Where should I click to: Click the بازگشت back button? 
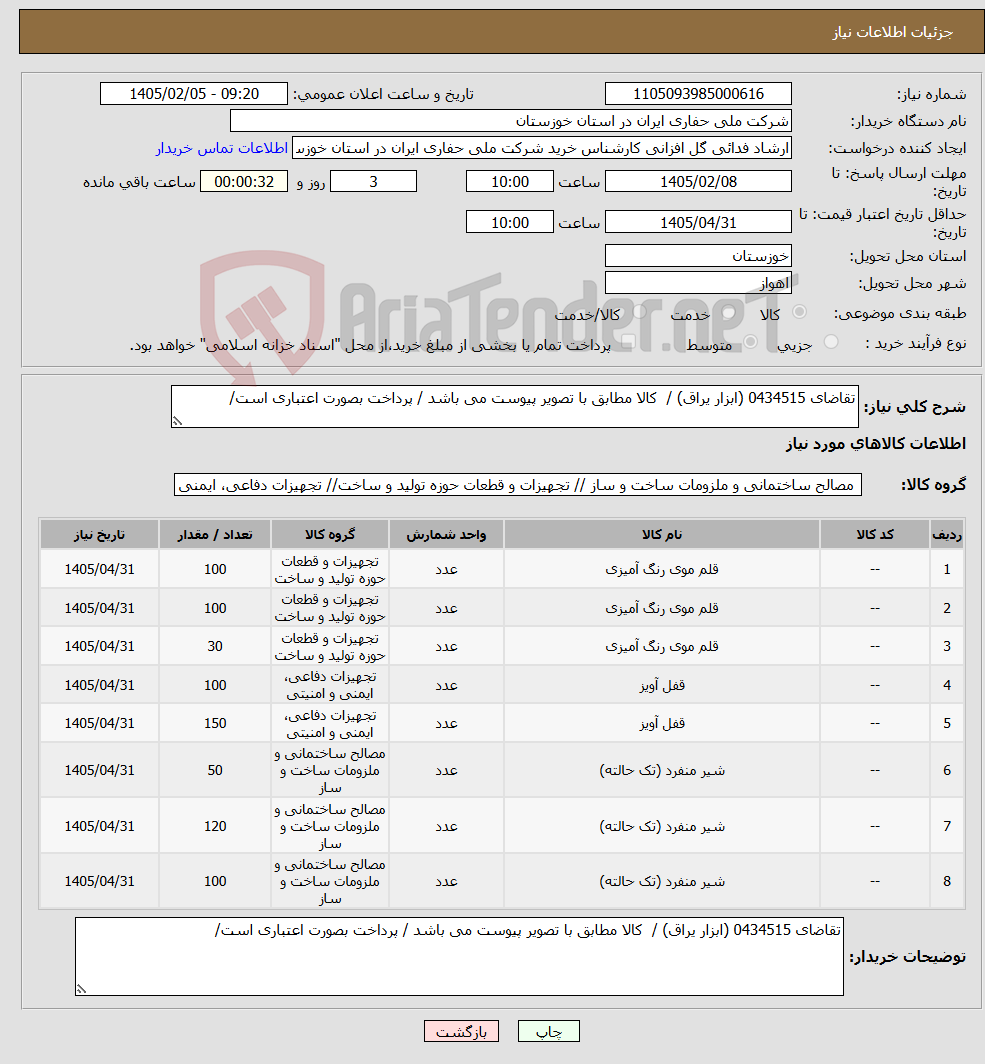[x=461, y=1031]
